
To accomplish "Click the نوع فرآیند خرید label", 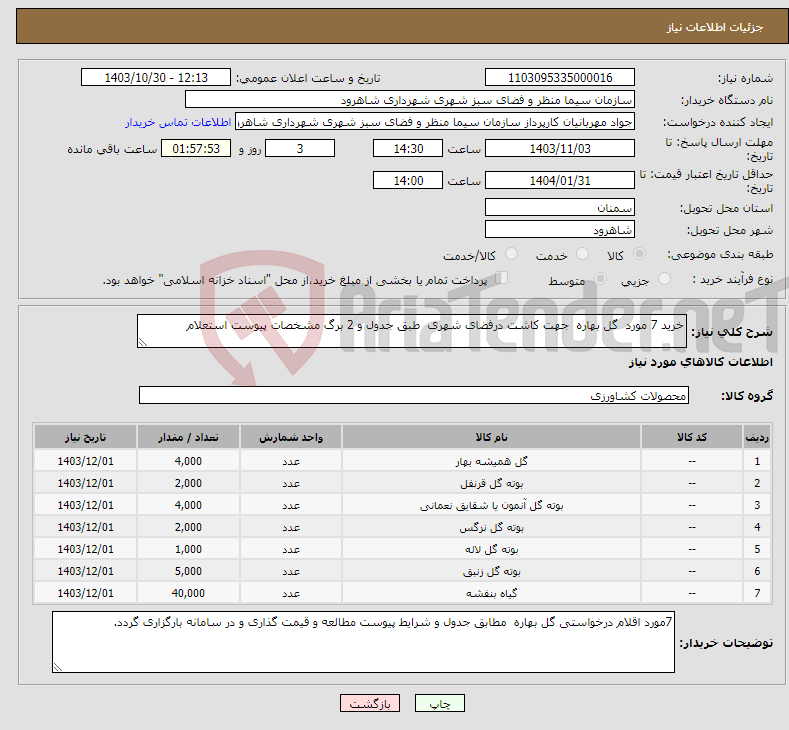I will tap(733, 279).
